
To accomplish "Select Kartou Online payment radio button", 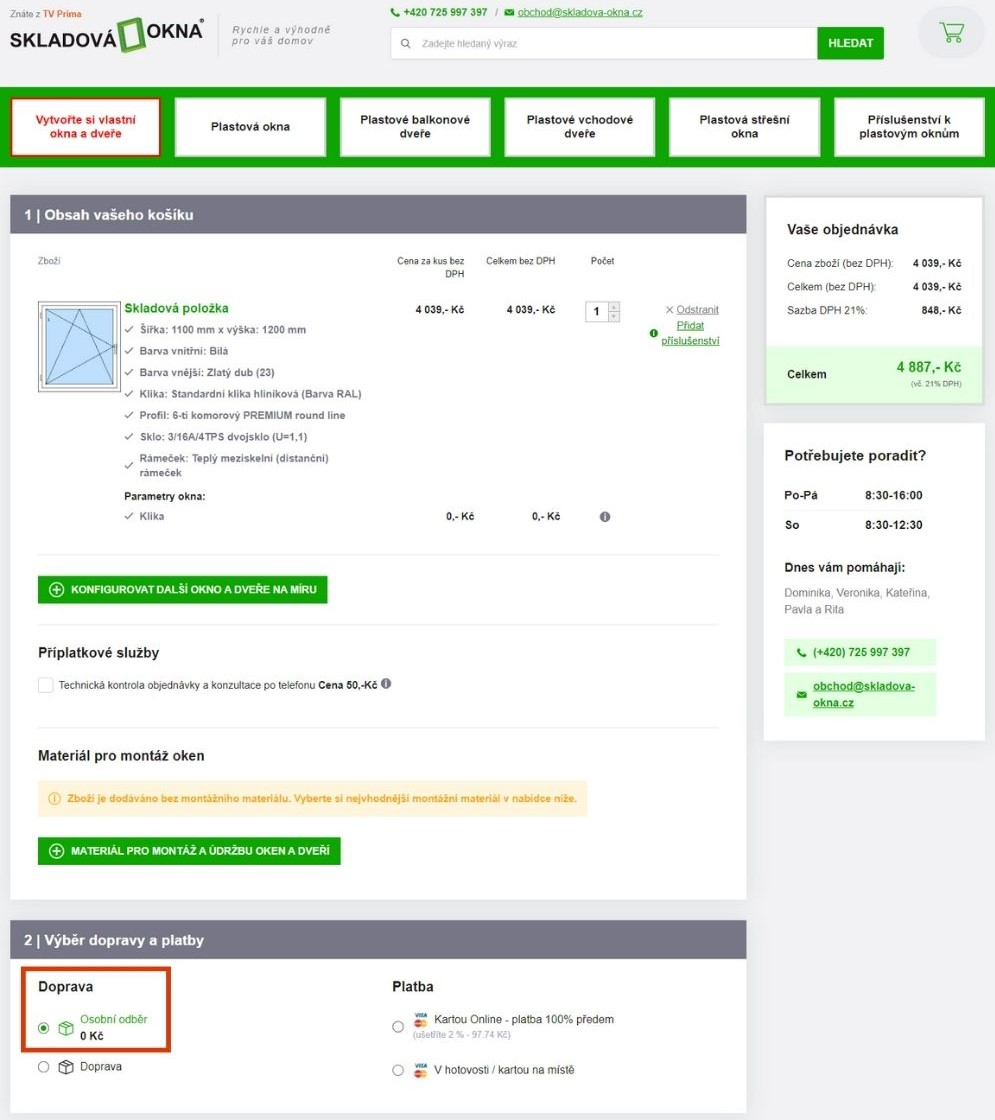I will tap(398, 1026).
